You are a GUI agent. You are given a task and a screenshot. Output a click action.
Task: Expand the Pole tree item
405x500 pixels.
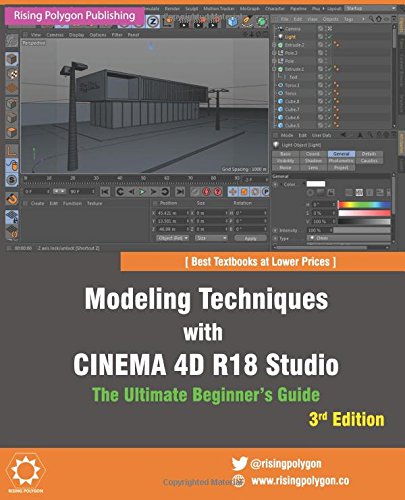click(x=274, y=61)
